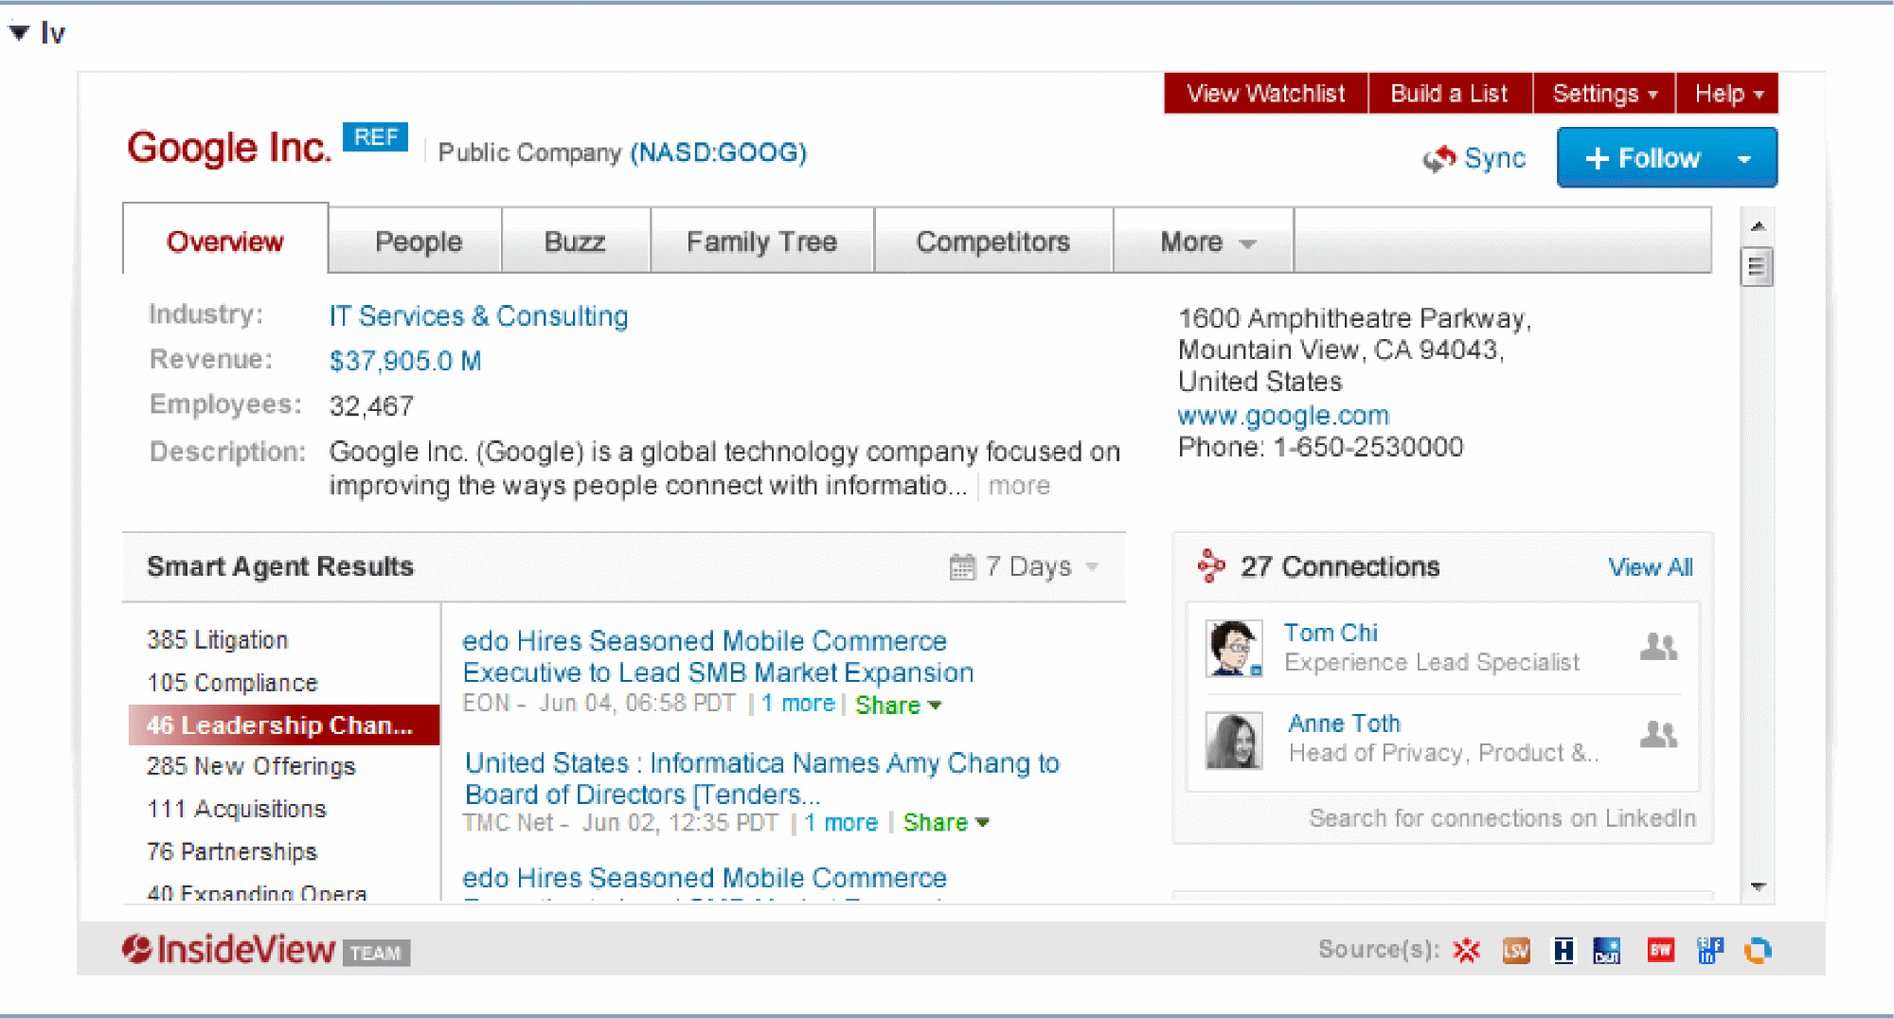Expand the Settings menu
Image resolution: width=1894 pixels, height=1019 pixels.
tap(1604, 93)
